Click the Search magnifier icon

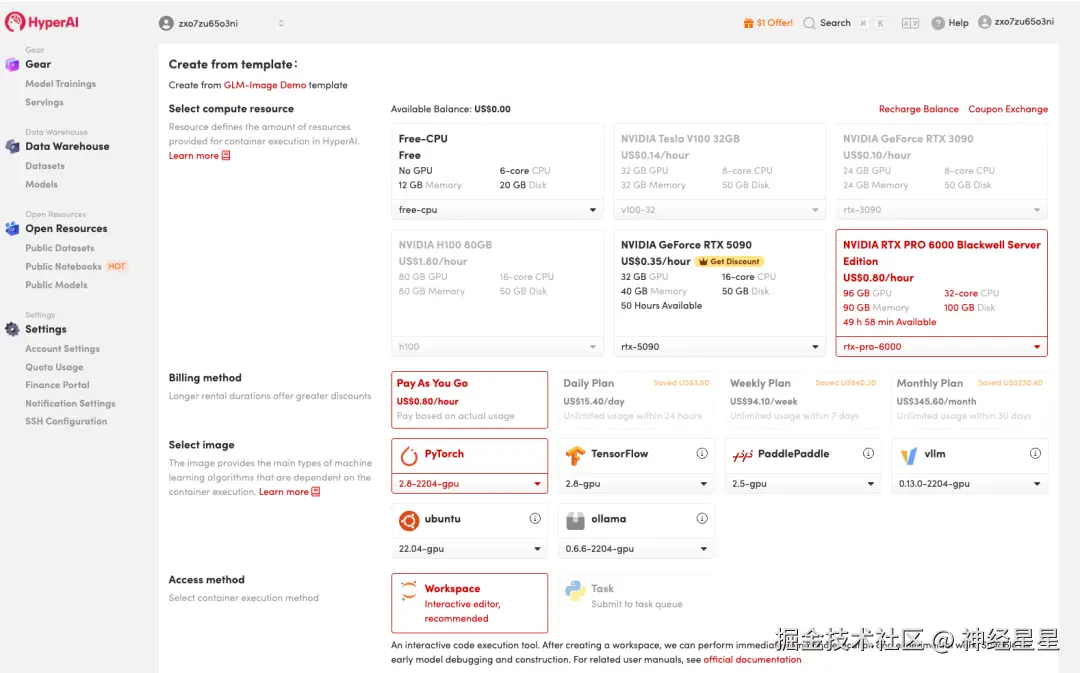point(809,23)
